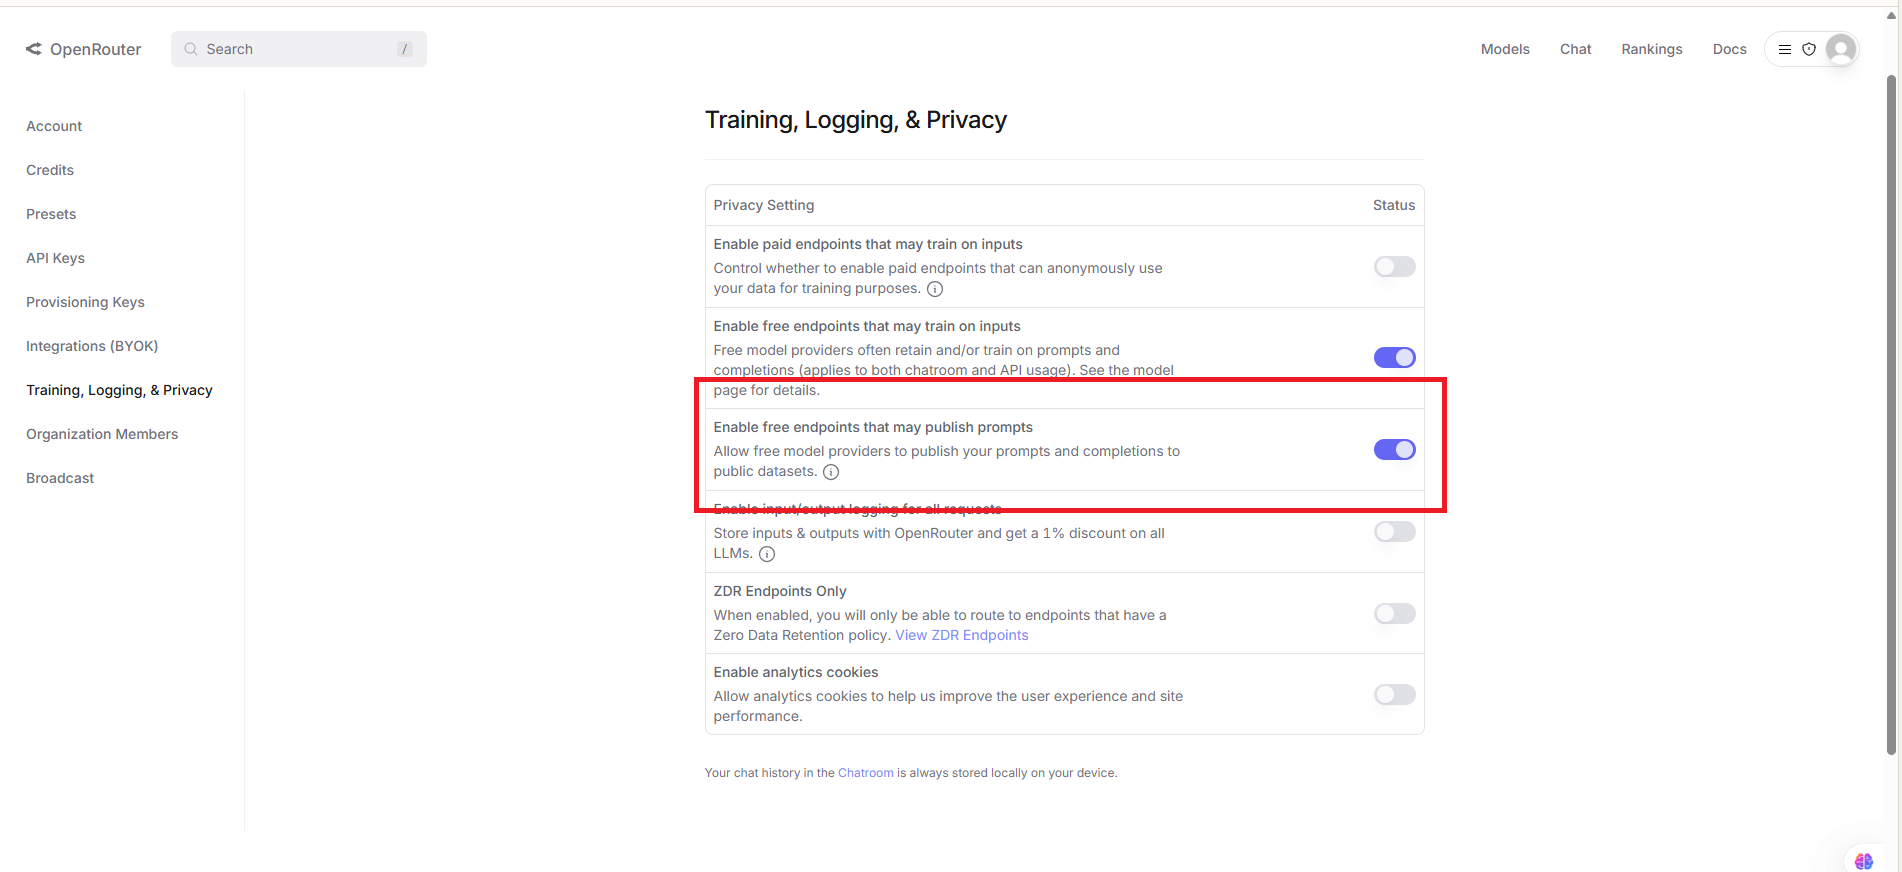
Task: Go to Credits settings page
Action: click(x=50, y=170)
